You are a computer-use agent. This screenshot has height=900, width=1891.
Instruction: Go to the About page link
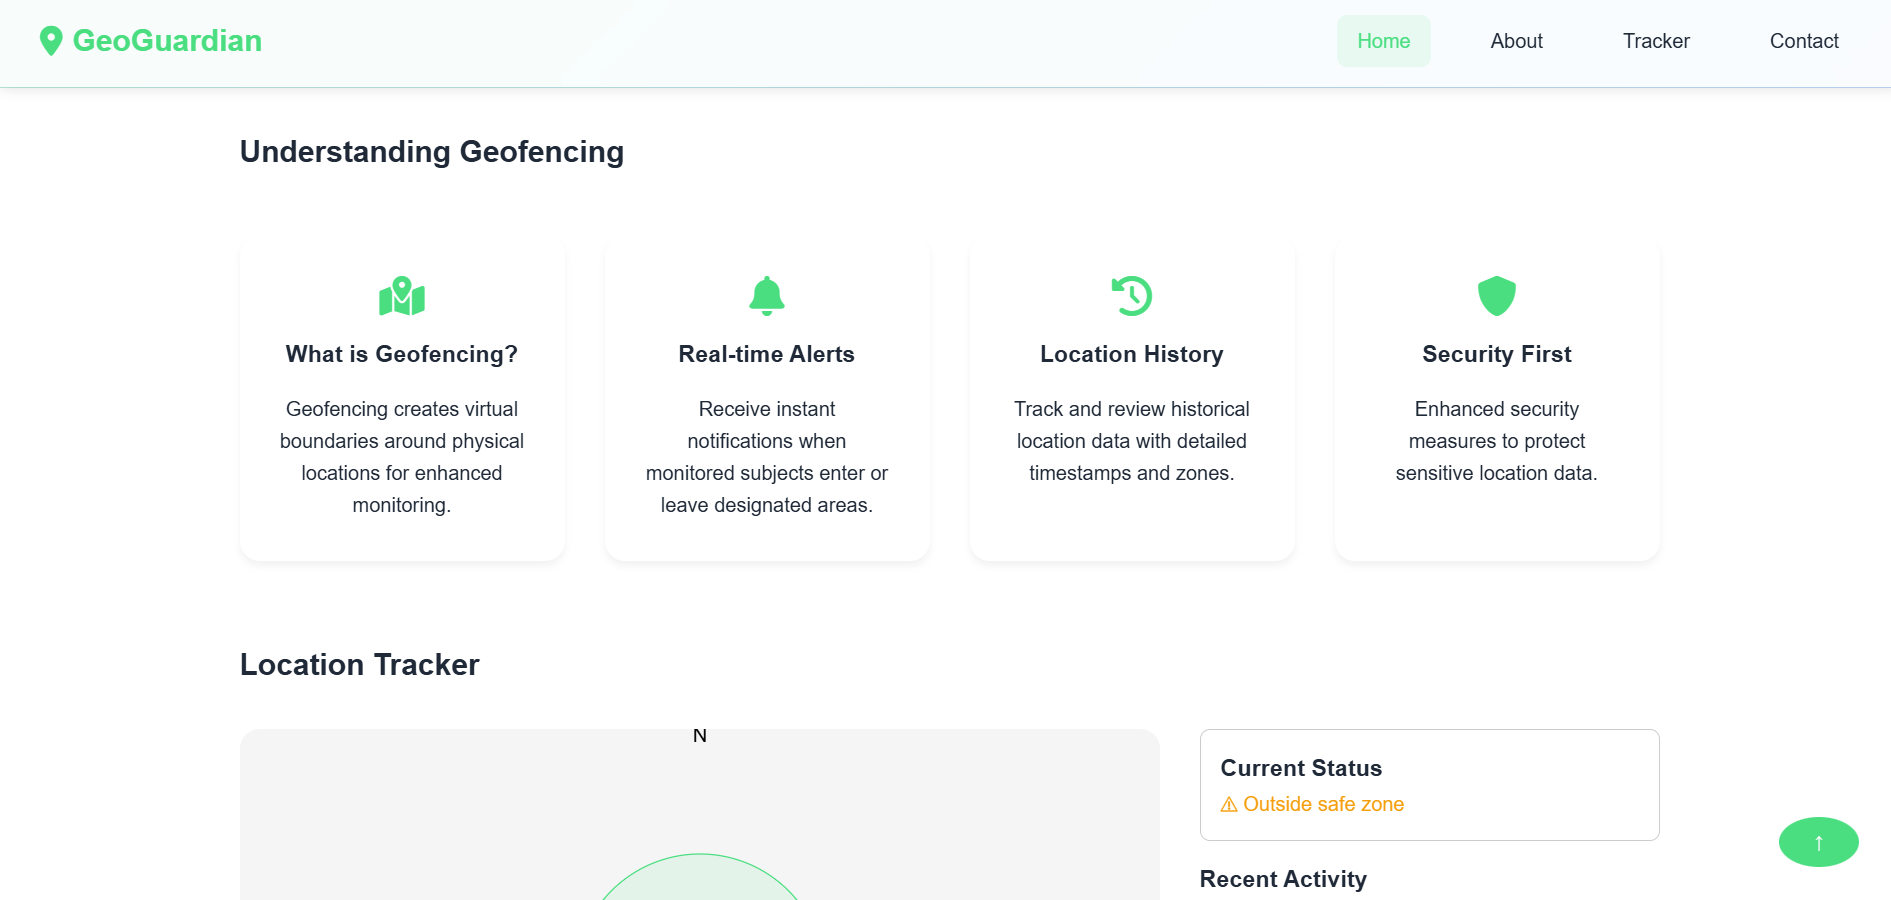tap(1516, 41)
